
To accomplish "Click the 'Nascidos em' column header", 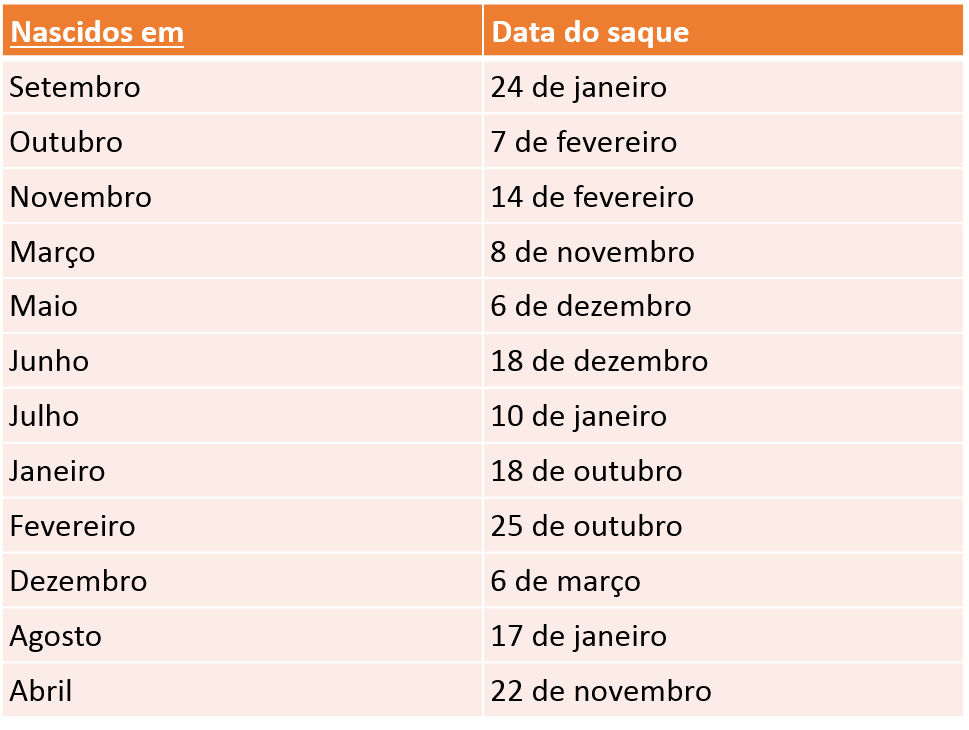I will click(x=97, y=32).
